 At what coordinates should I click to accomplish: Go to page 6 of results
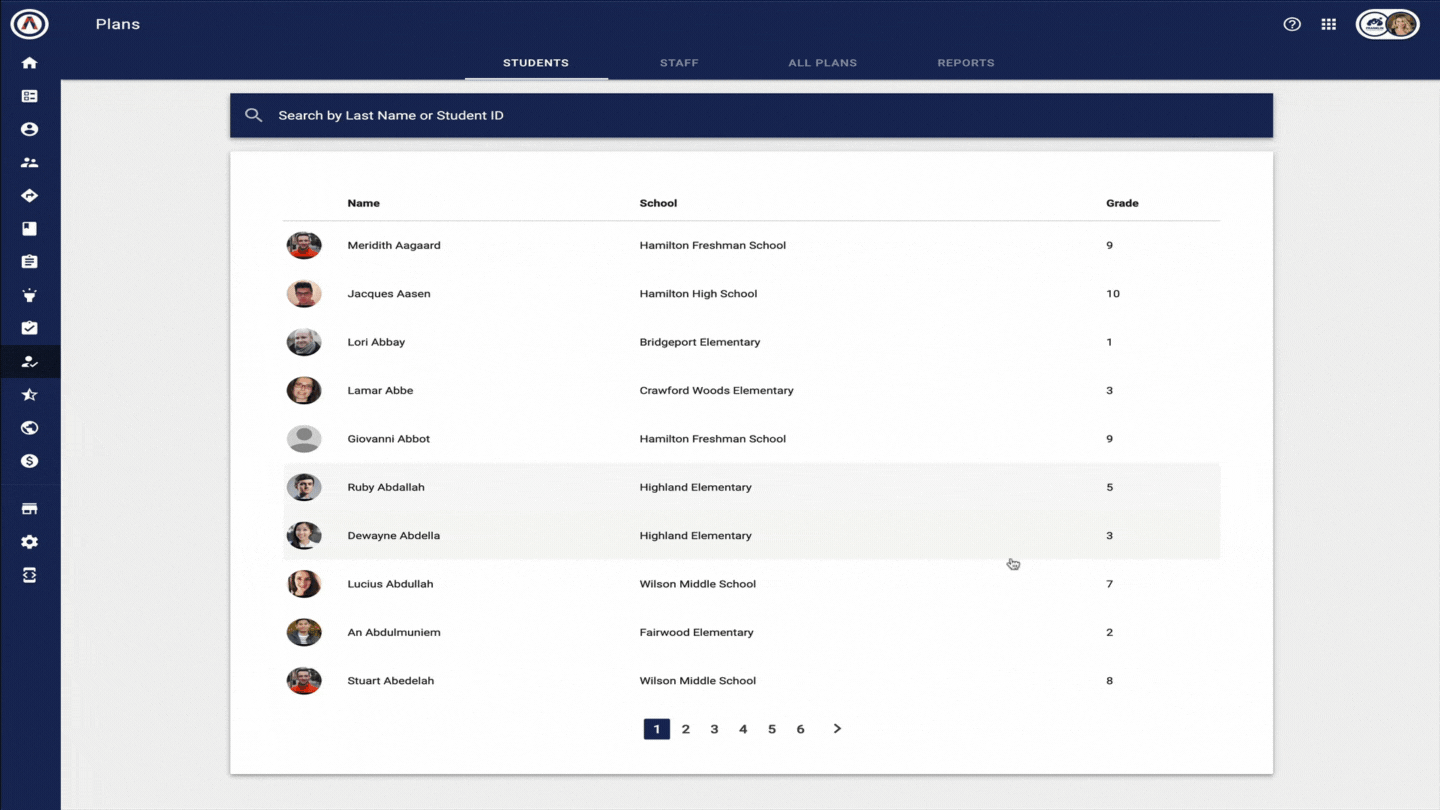tap(800, 729)
